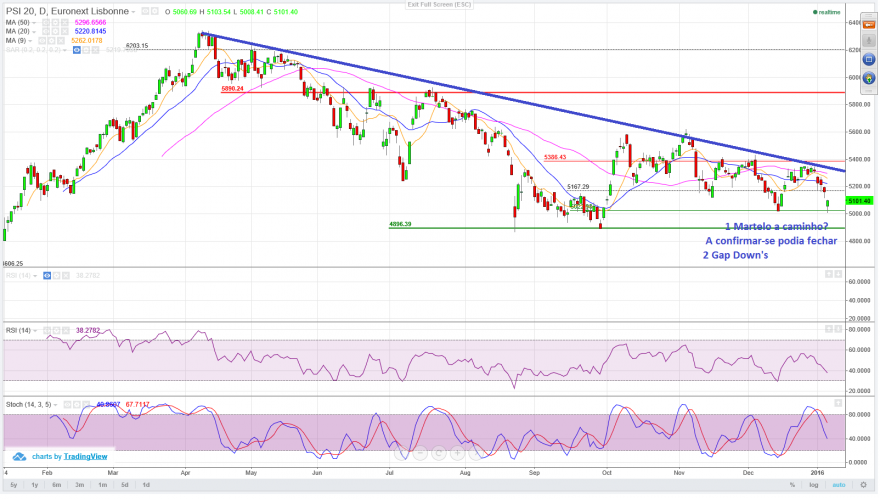
Task: Select the 1d time range
Action: click(x=146, y=486)
